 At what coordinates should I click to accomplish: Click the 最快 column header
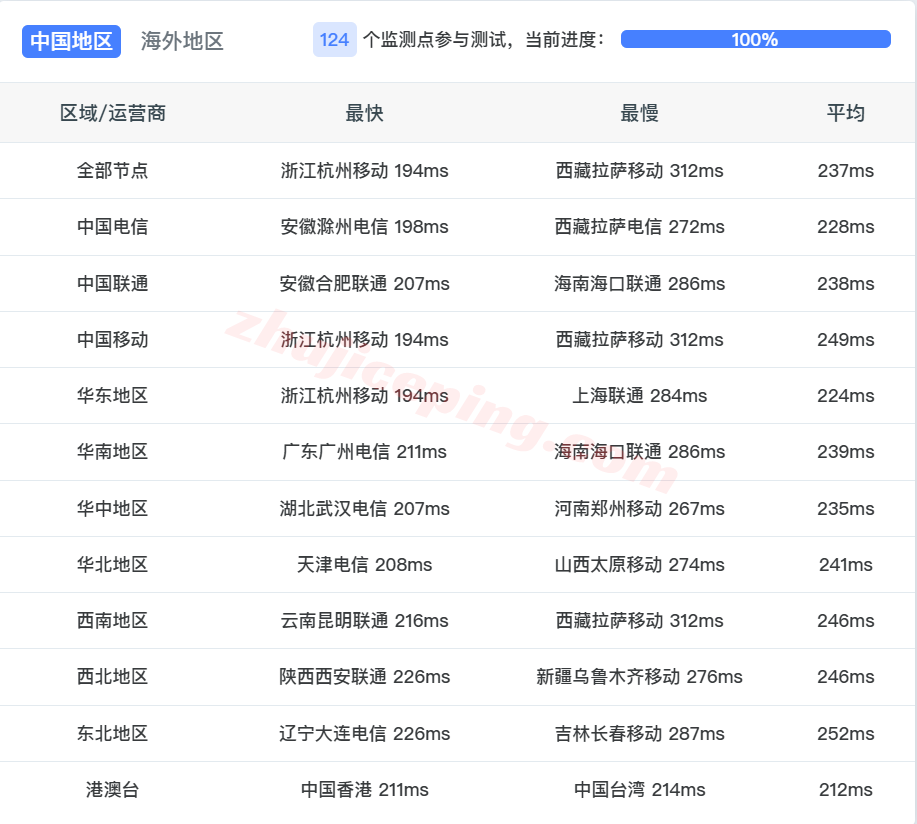(x=364, y=113)
